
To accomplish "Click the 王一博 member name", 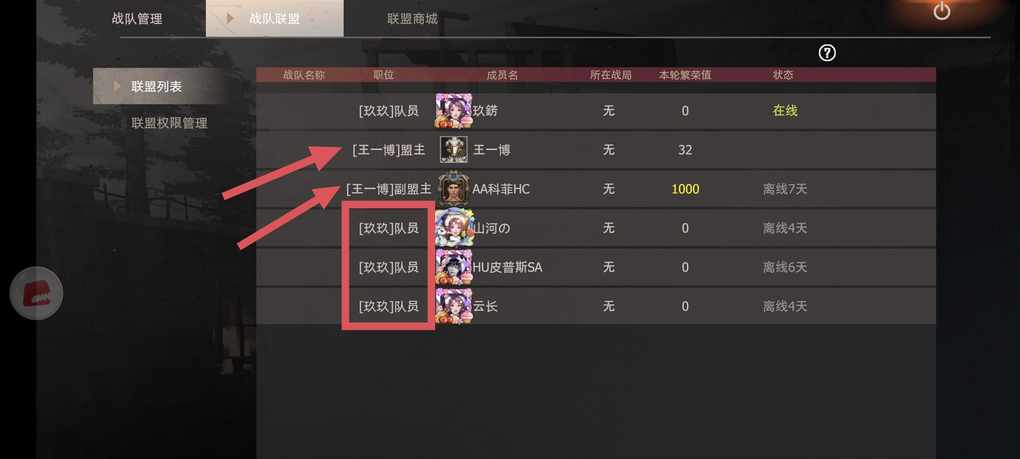I will [x=491, y=150].
